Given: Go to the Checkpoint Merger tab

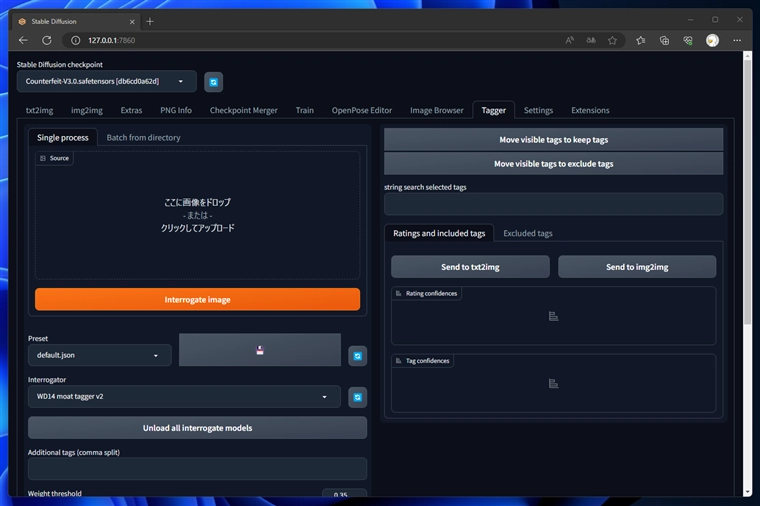Looking at the screenshot, I should click(243, 110).
